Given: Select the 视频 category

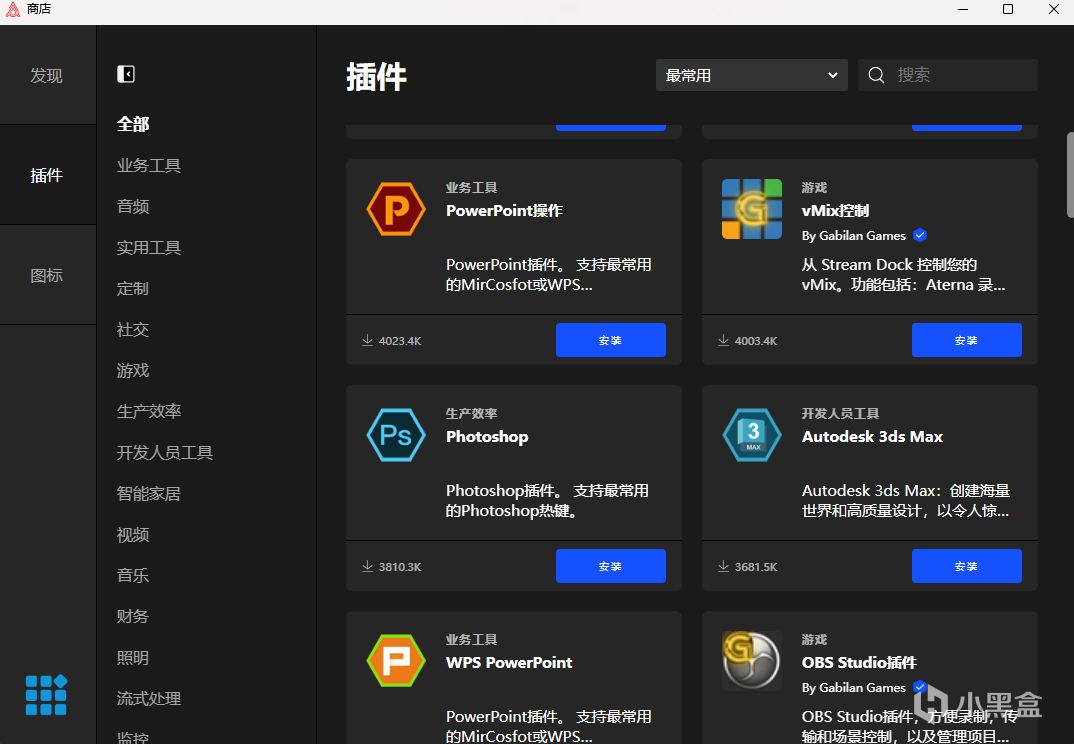Looking at the screenshot, I should tap(133, 534).
